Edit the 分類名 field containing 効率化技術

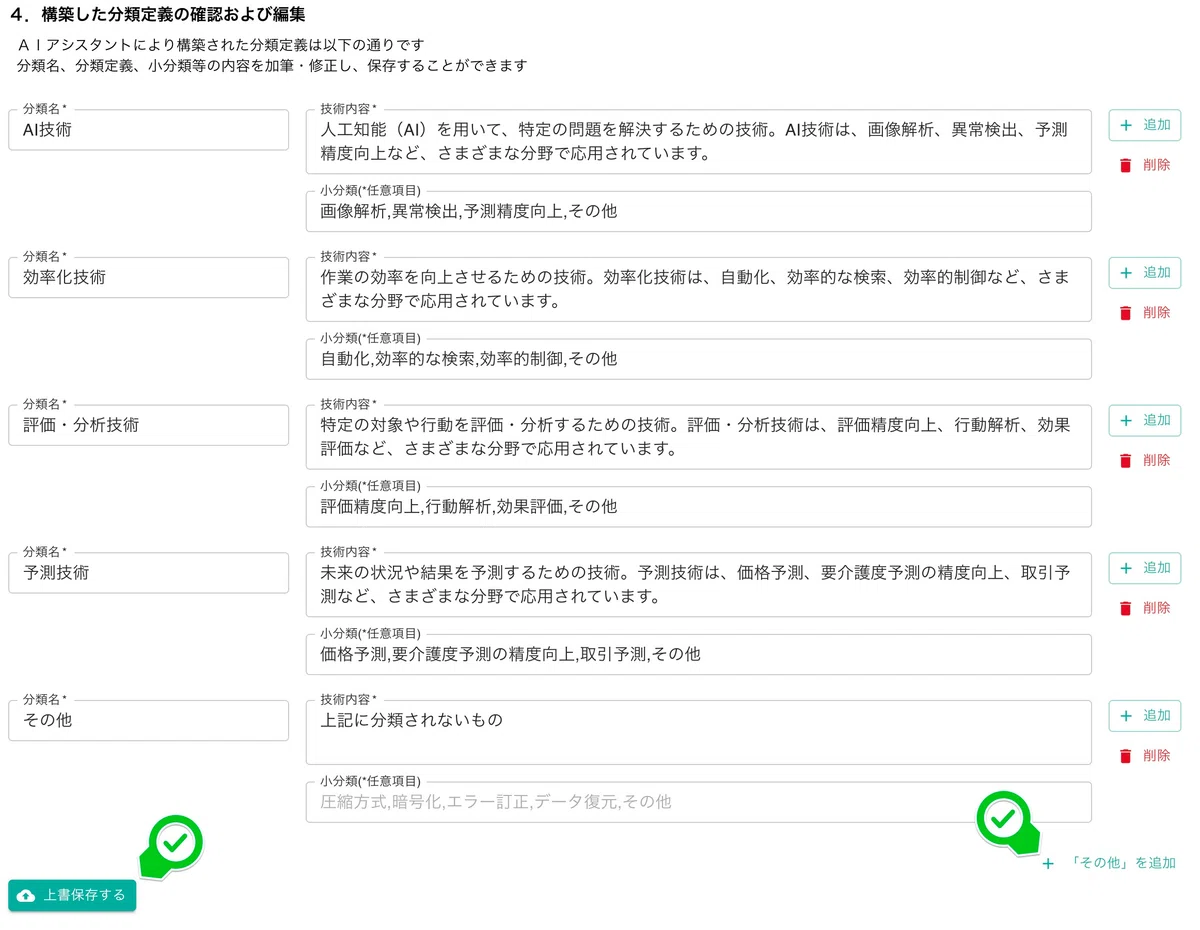[x=149, y=278]
